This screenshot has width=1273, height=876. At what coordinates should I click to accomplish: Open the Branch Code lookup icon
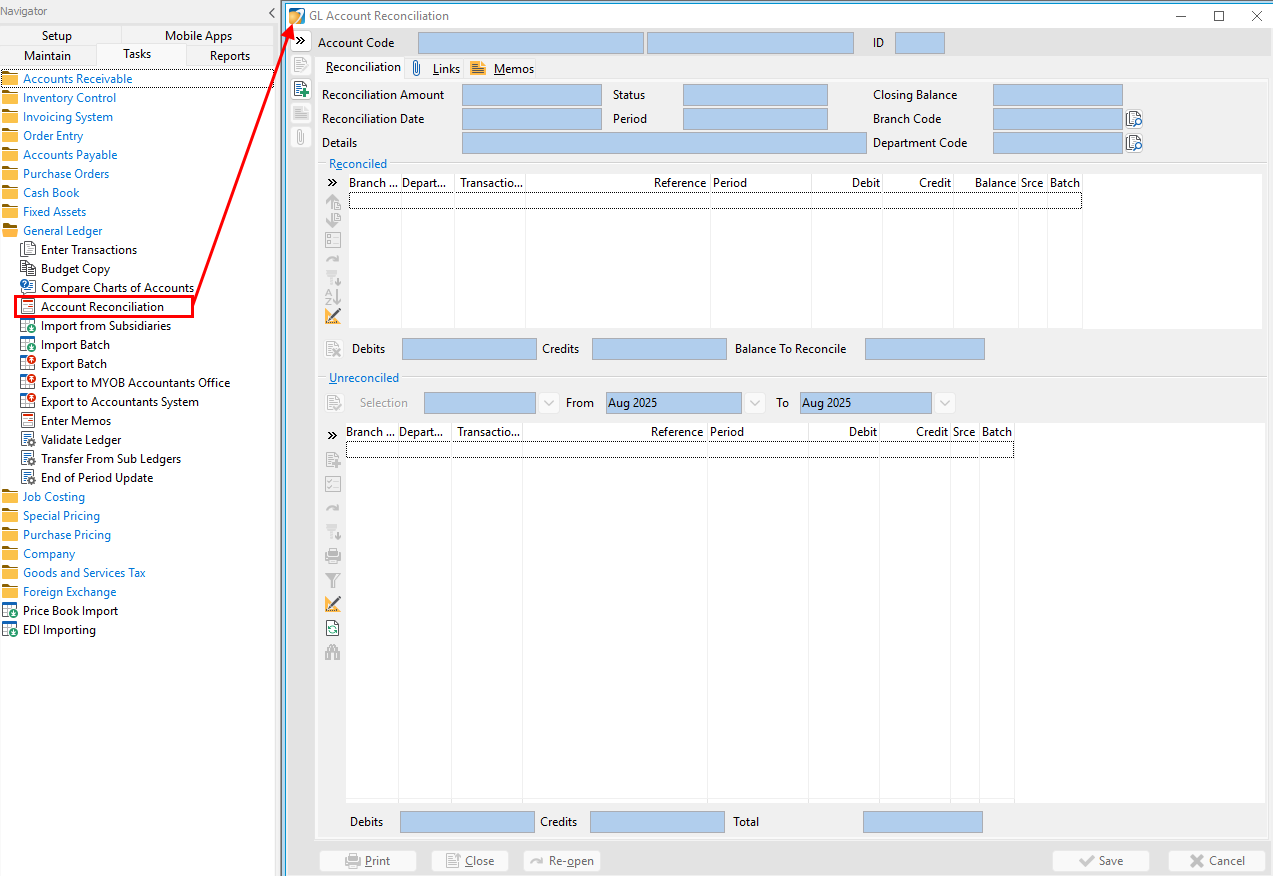tap(1133, 119)
